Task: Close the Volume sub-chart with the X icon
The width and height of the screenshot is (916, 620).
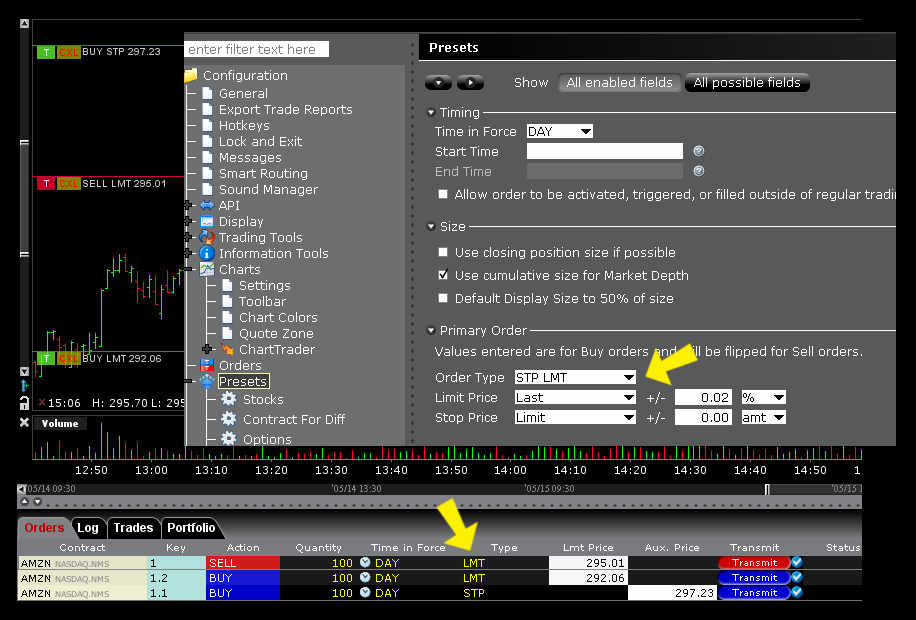Action: pyautogui.click(x=24, y=422)
